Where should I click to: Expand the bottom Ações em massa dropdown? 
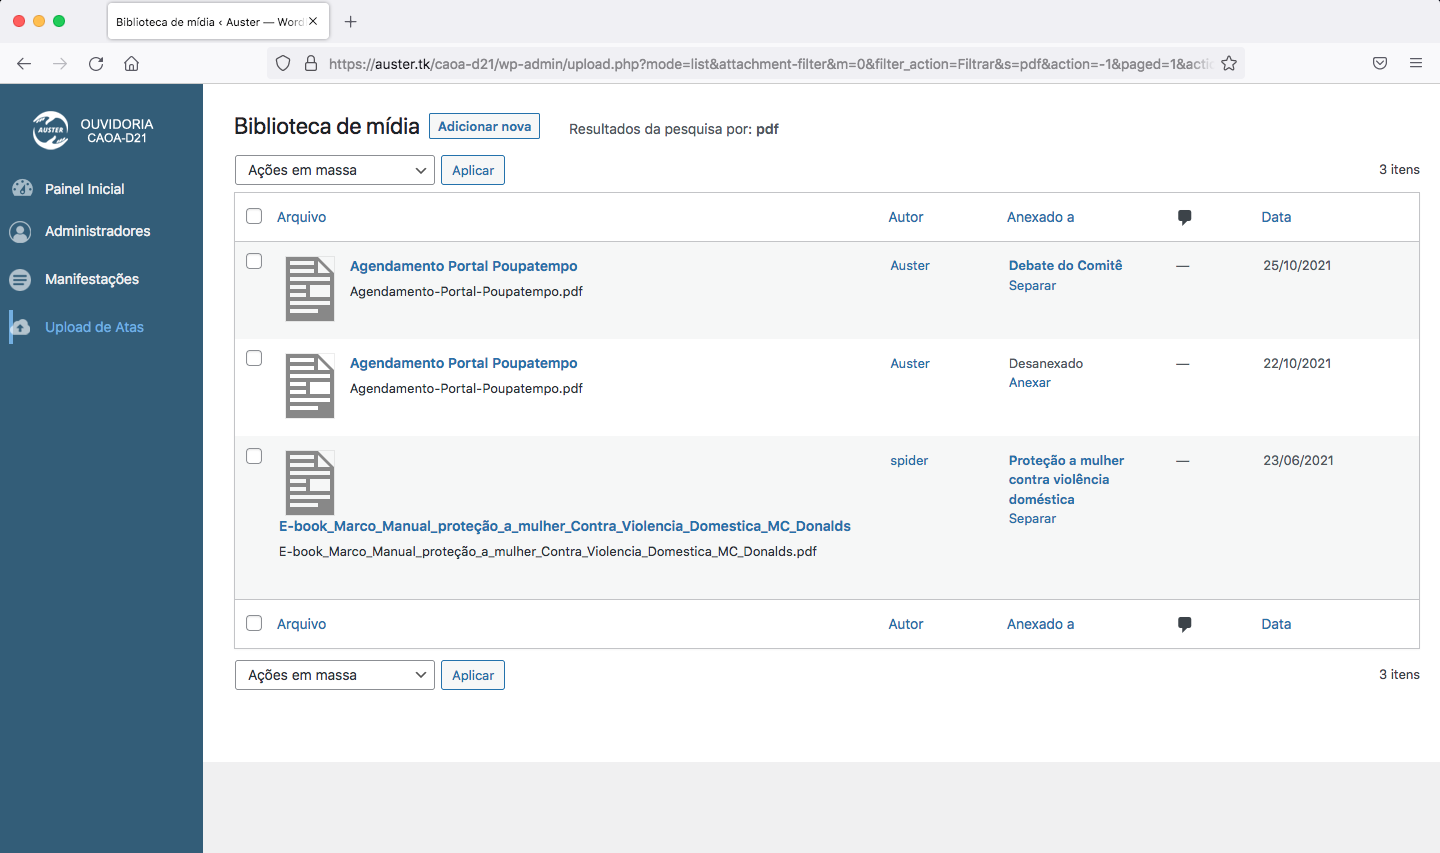coord(334,675)
